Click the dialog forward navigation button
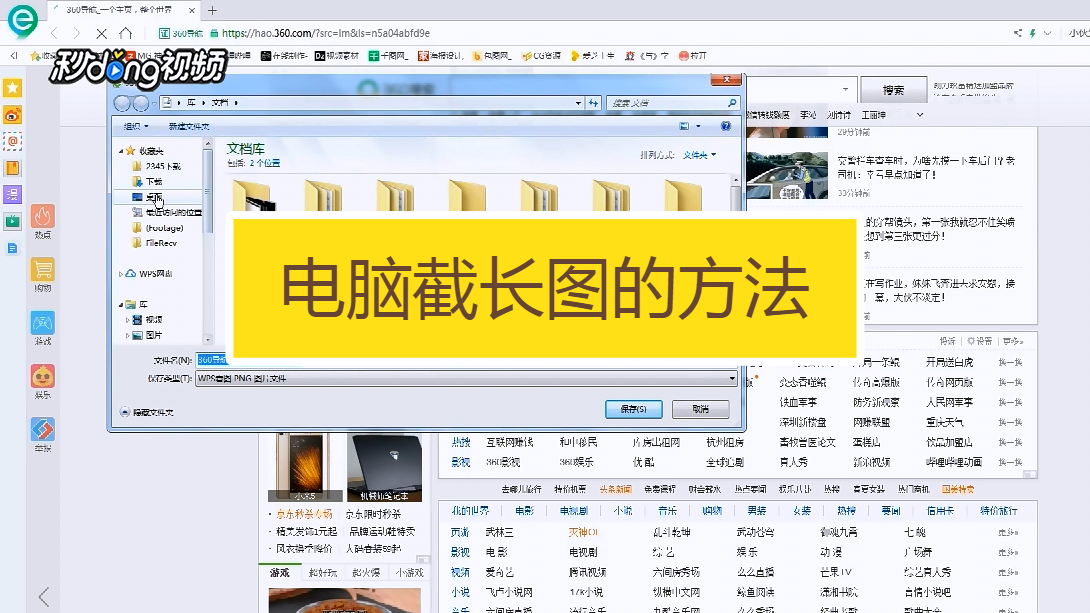This screenshot has height=613, width=1090. click(x=140, y=103)
